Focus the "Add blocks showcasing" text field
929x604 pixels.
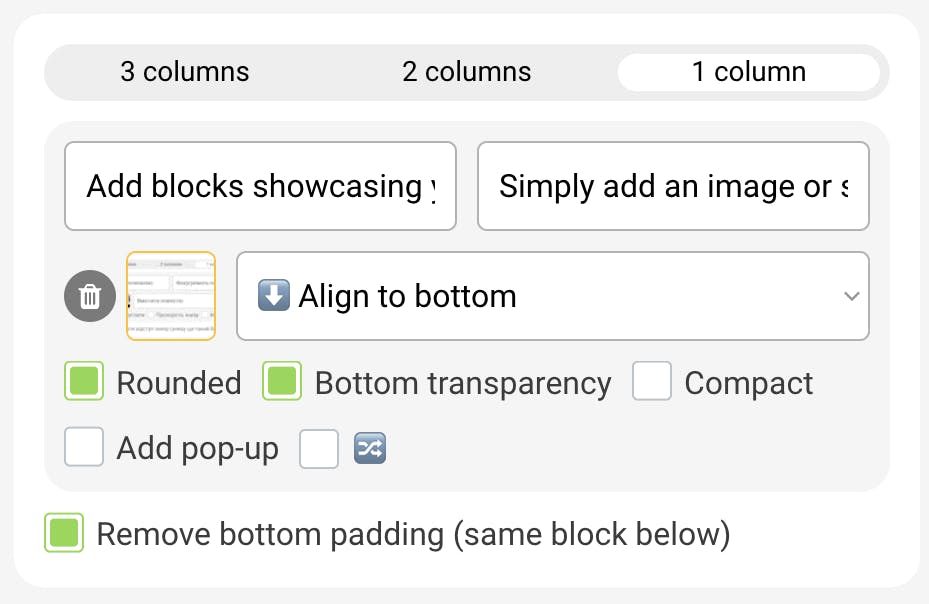pos(260,186)
